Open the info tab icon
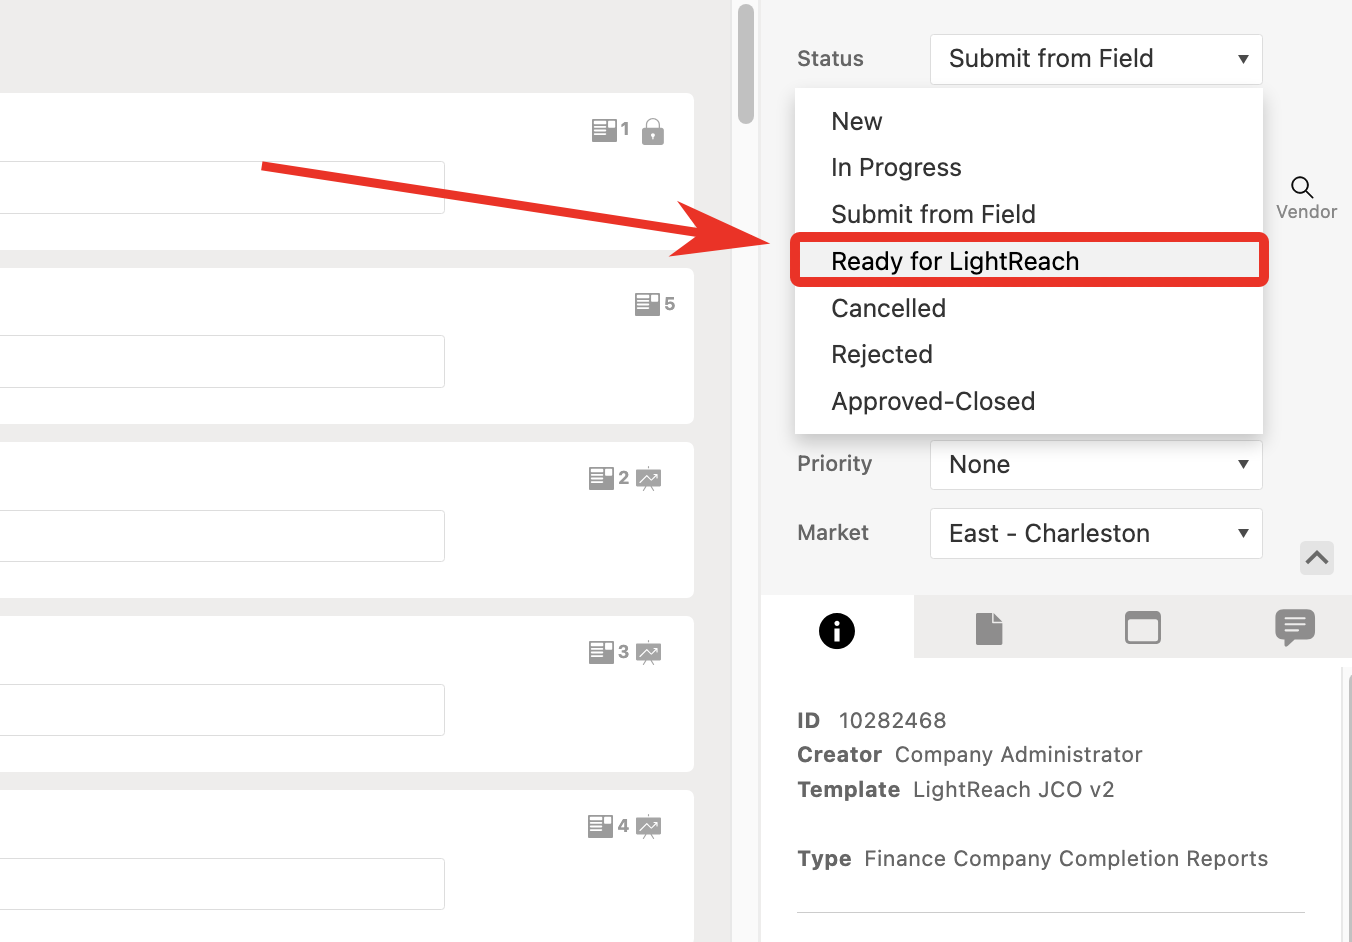Viewport: 1352px width, 942px height. [836, 630]
